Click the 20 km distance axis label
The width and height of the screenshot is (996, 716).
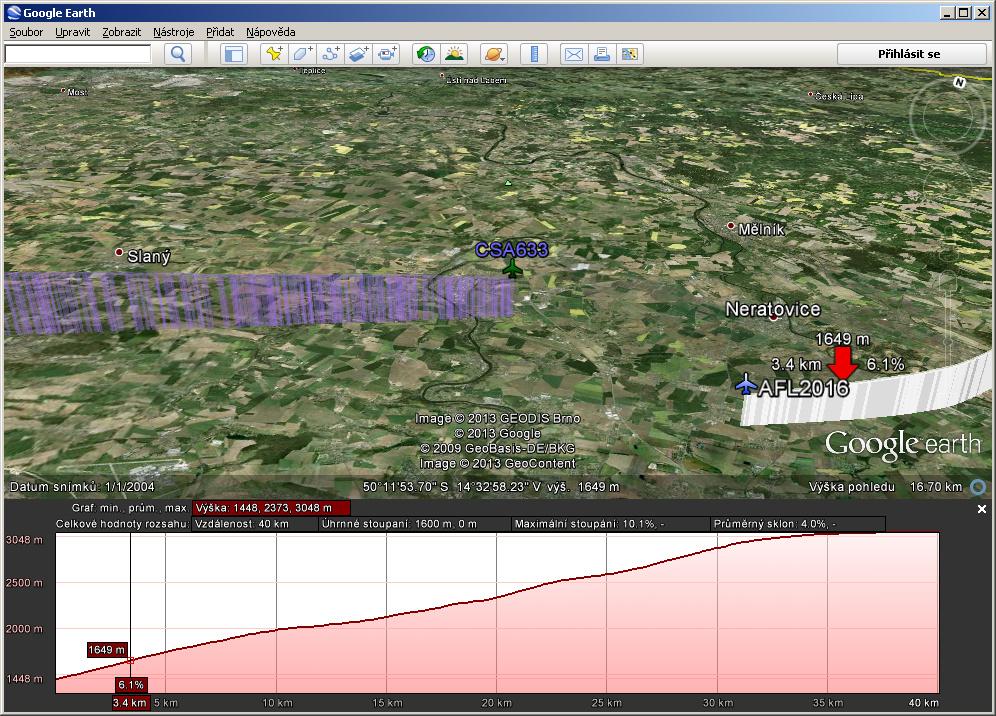(497, 703)
